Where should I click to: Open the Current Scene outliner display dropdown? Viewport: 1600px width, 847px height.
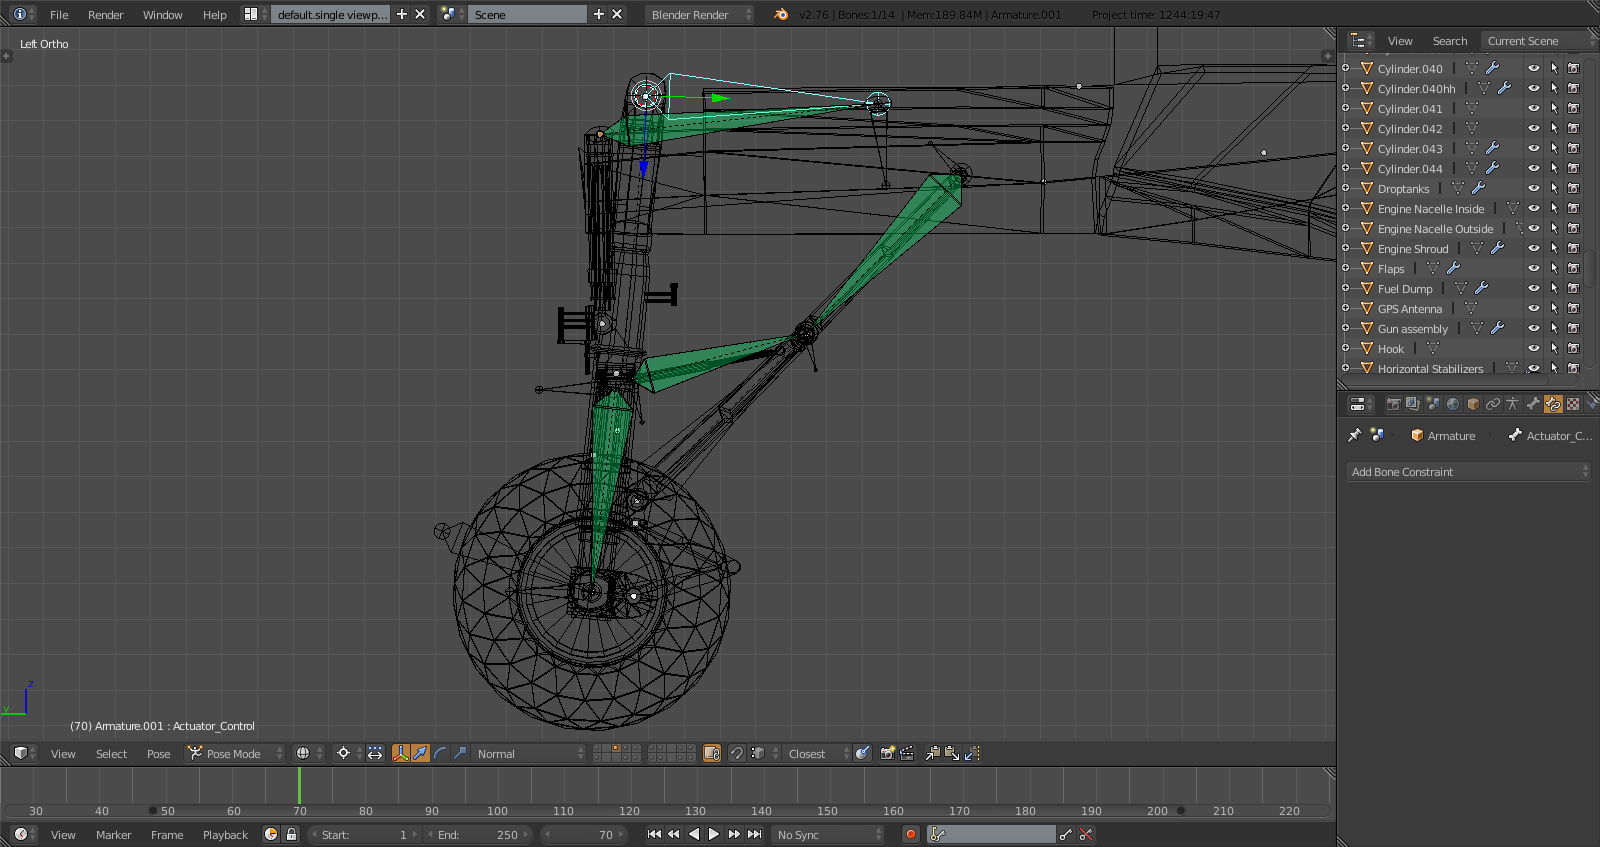click(1539, 41)
